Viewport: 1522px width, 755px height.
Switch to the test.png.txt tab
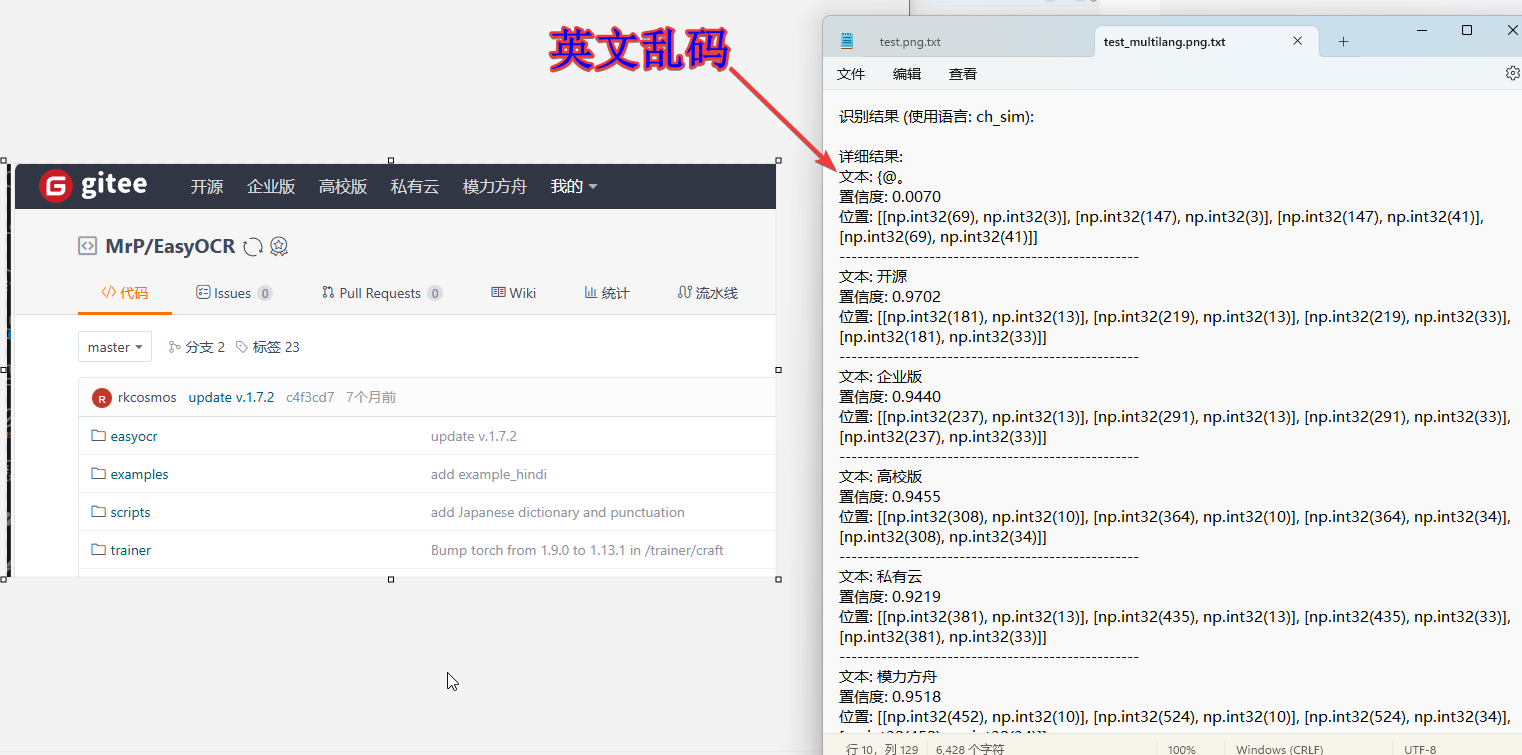tap(910, 40)
